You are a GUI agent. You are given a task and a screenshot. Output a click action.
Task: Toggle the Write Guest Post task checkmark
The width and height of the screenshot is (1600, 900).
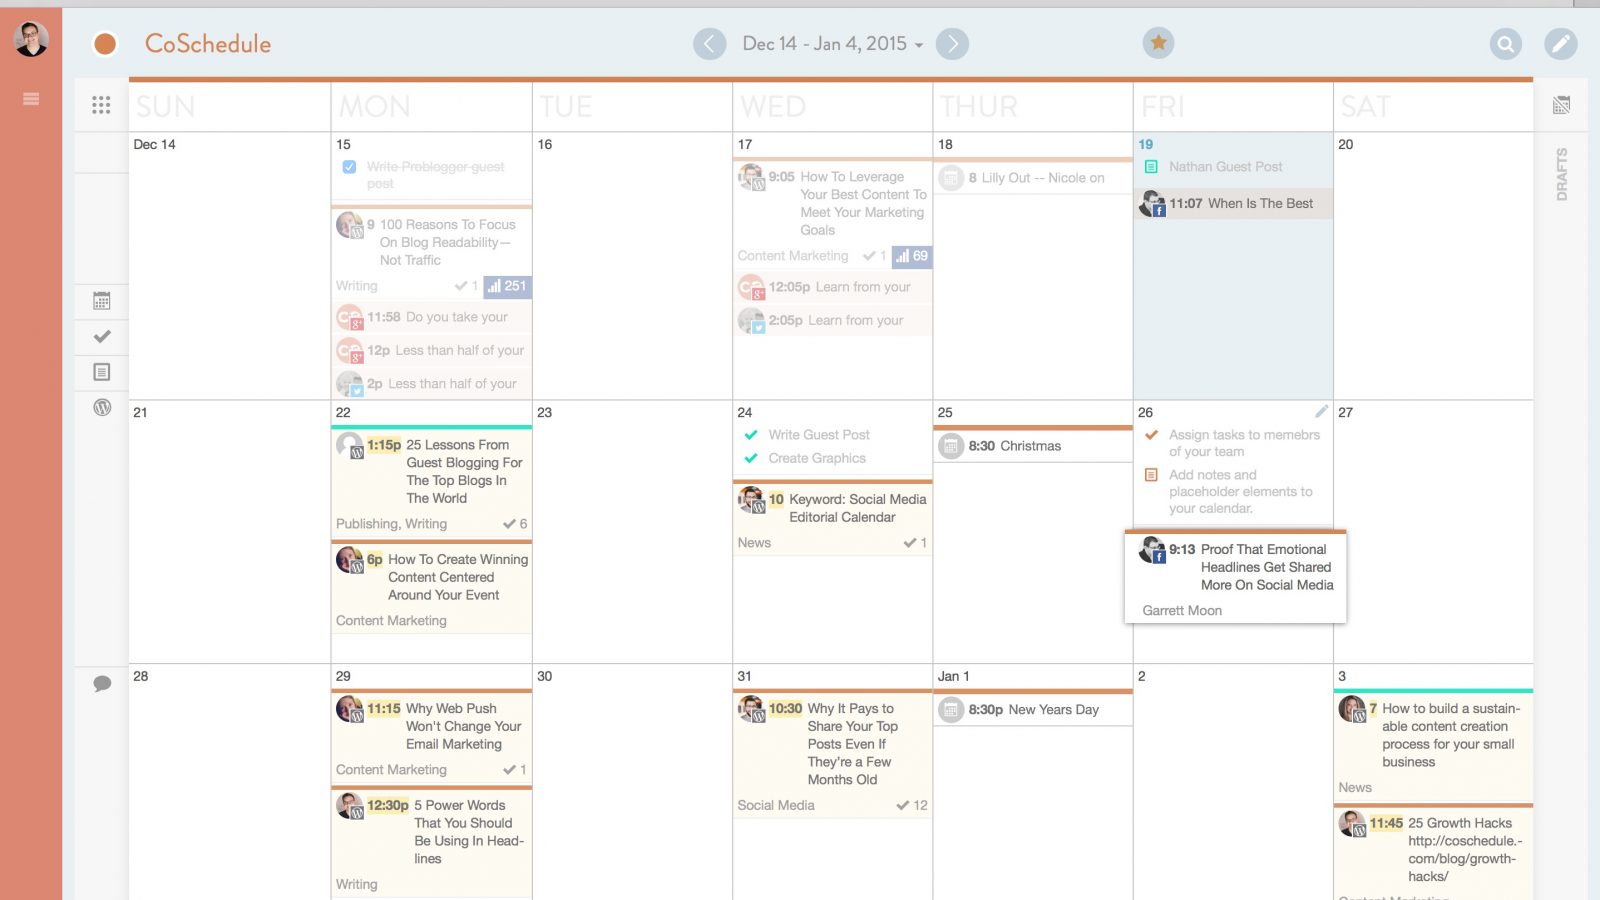(x=751, y=435)
